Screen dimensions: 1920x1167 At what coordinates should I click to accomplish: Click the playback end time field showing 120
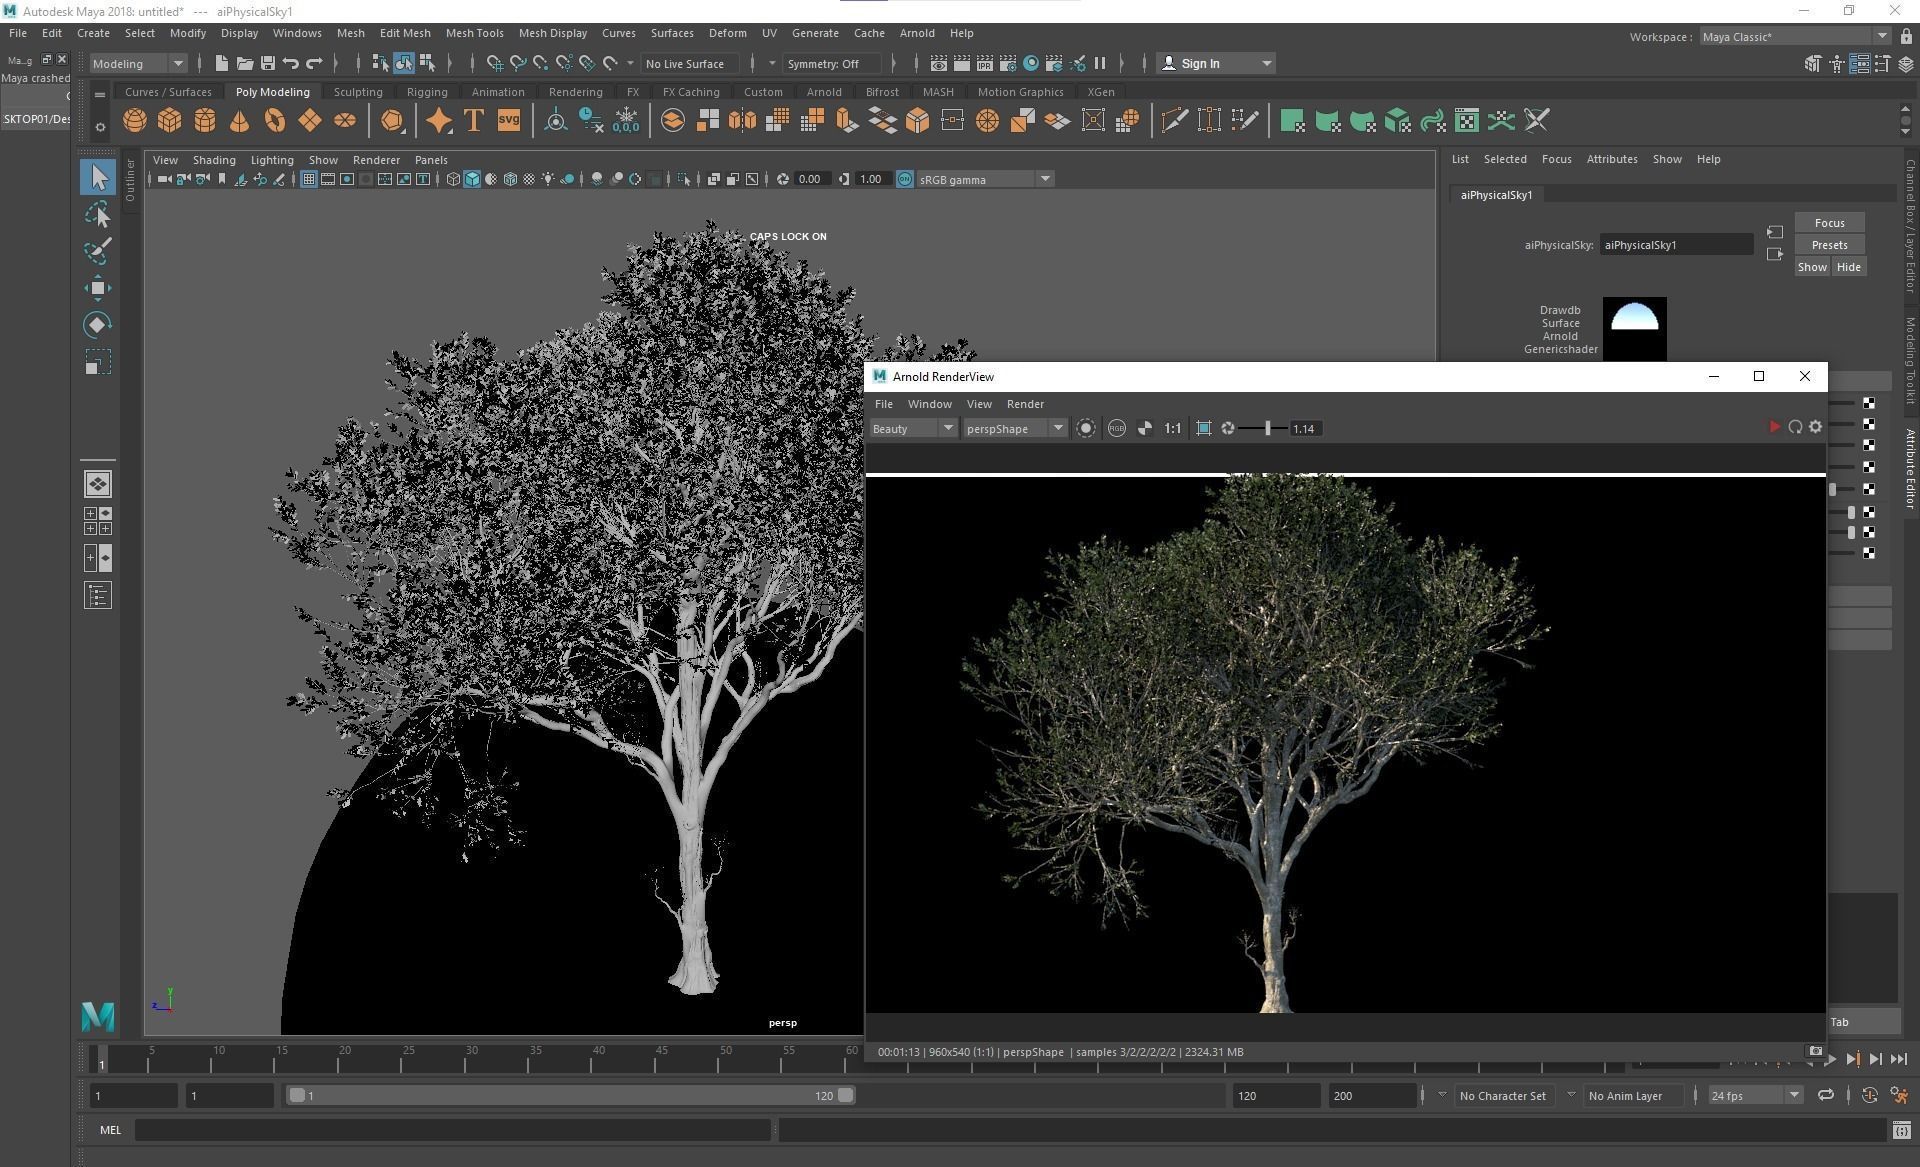pyautogui.click(x=1276, y=1095)
